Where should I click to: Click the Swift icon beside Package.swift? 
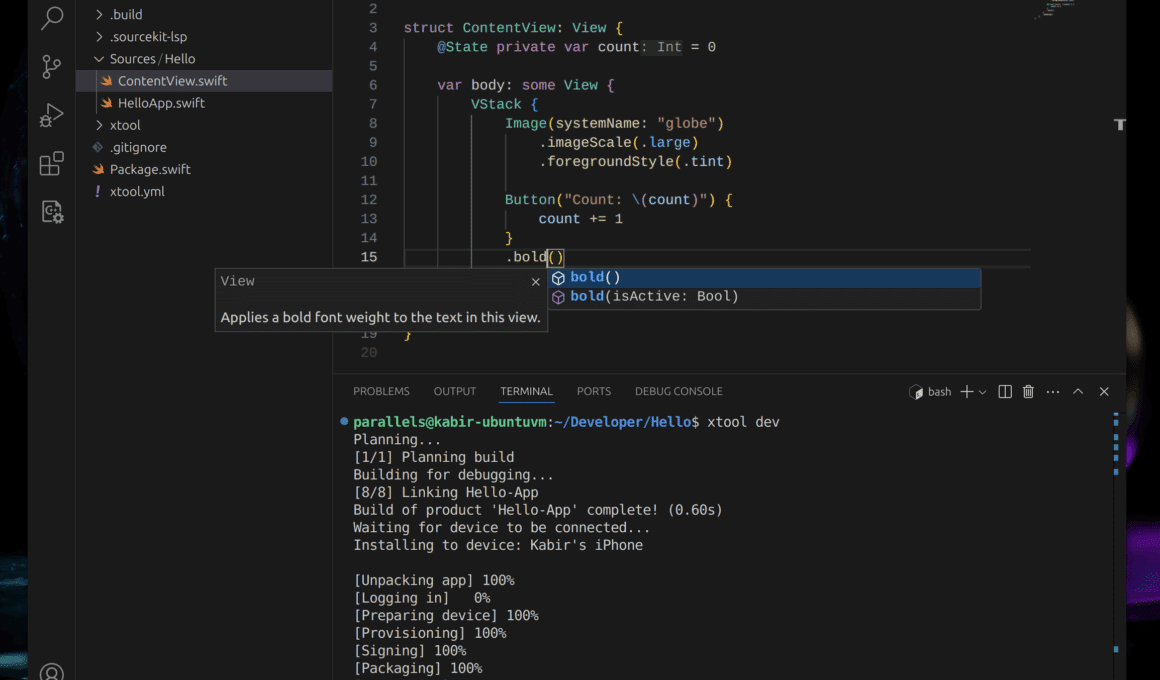[98, 169]
